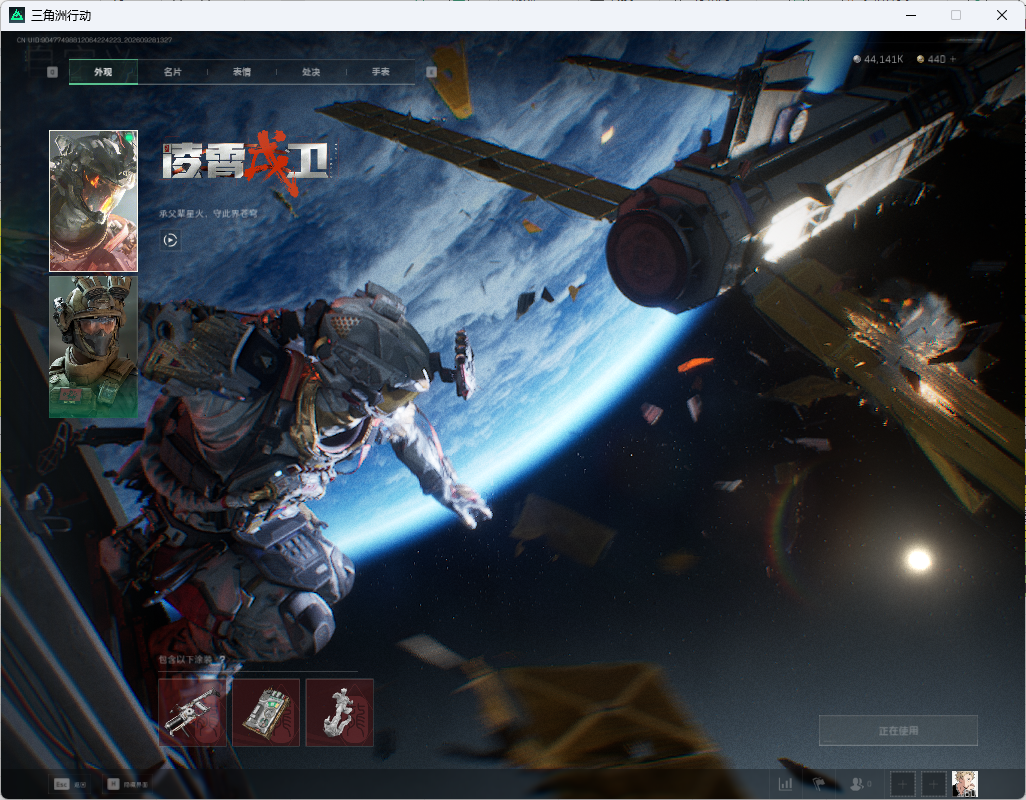
Task: Click the 三角洲行动 app logo in title bar
Action: (16, 15)
